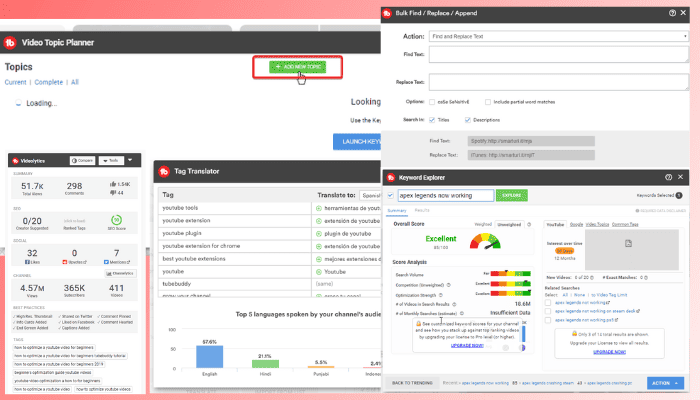Toggle checkbox beside keyword search field
This screenshot has width=700, height=400.
point(391,195)
